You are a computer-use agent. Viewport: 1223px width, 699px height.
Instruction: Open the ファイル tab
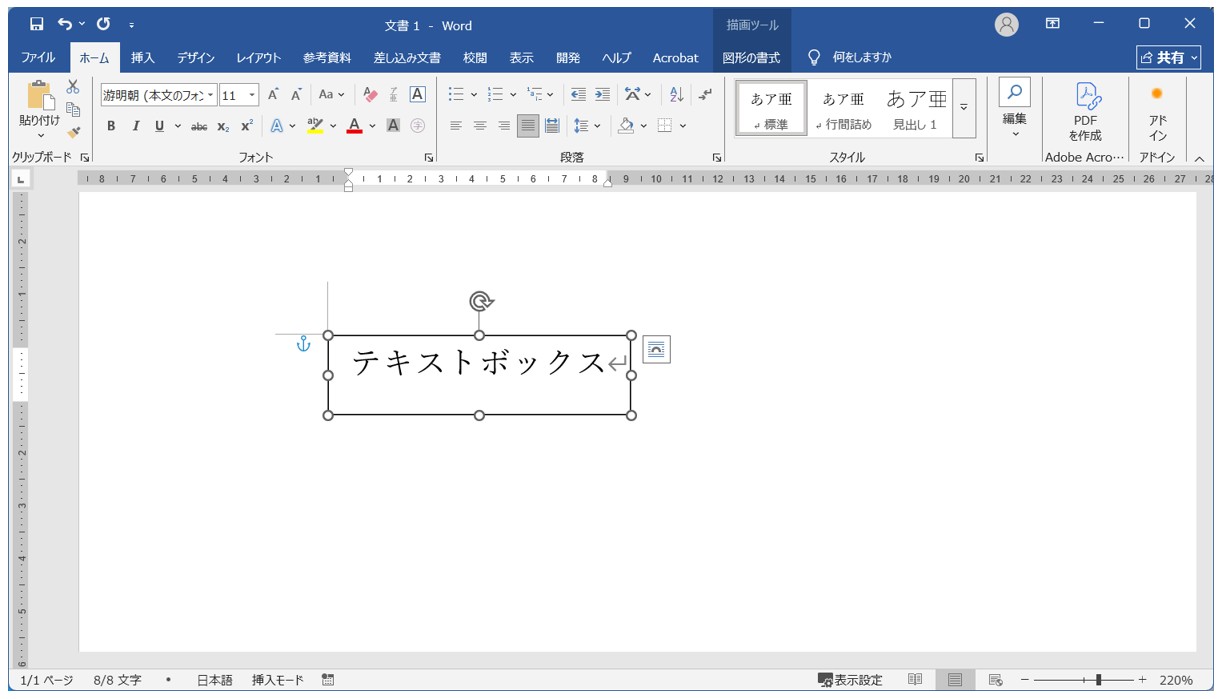coord(38,58)
